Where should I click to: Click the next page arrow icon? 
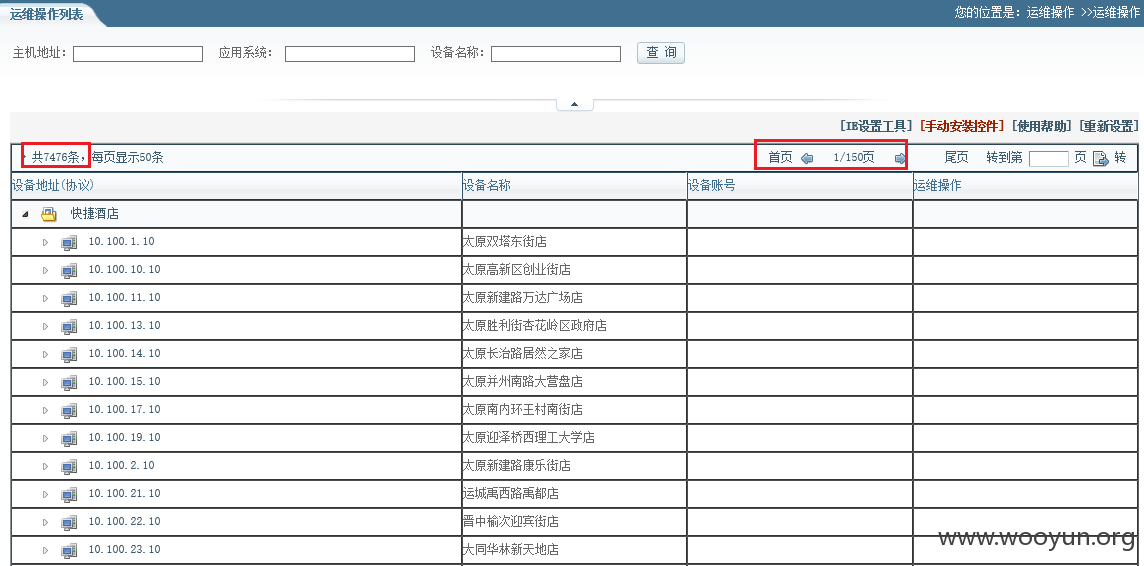pyautogui.click(x=900, y=158)
